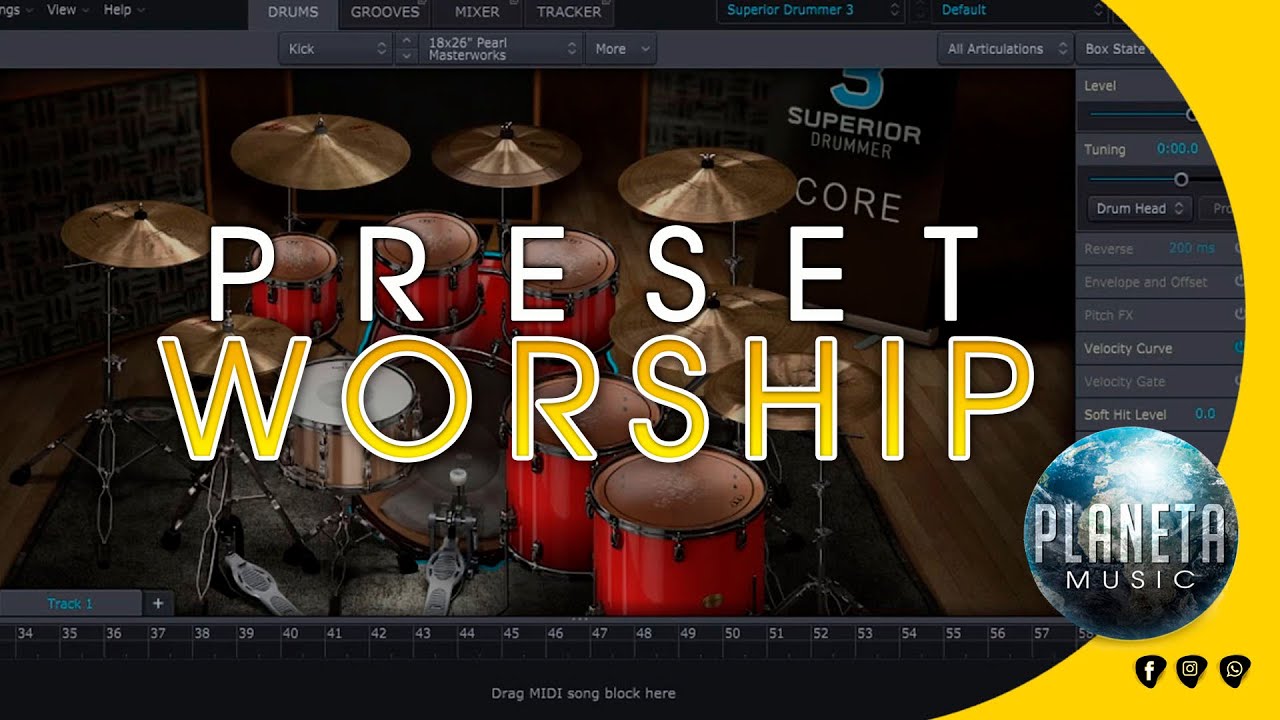Open the MIXER tab
This screenshot has height=720, width=1280.
[x=477, y=13]
